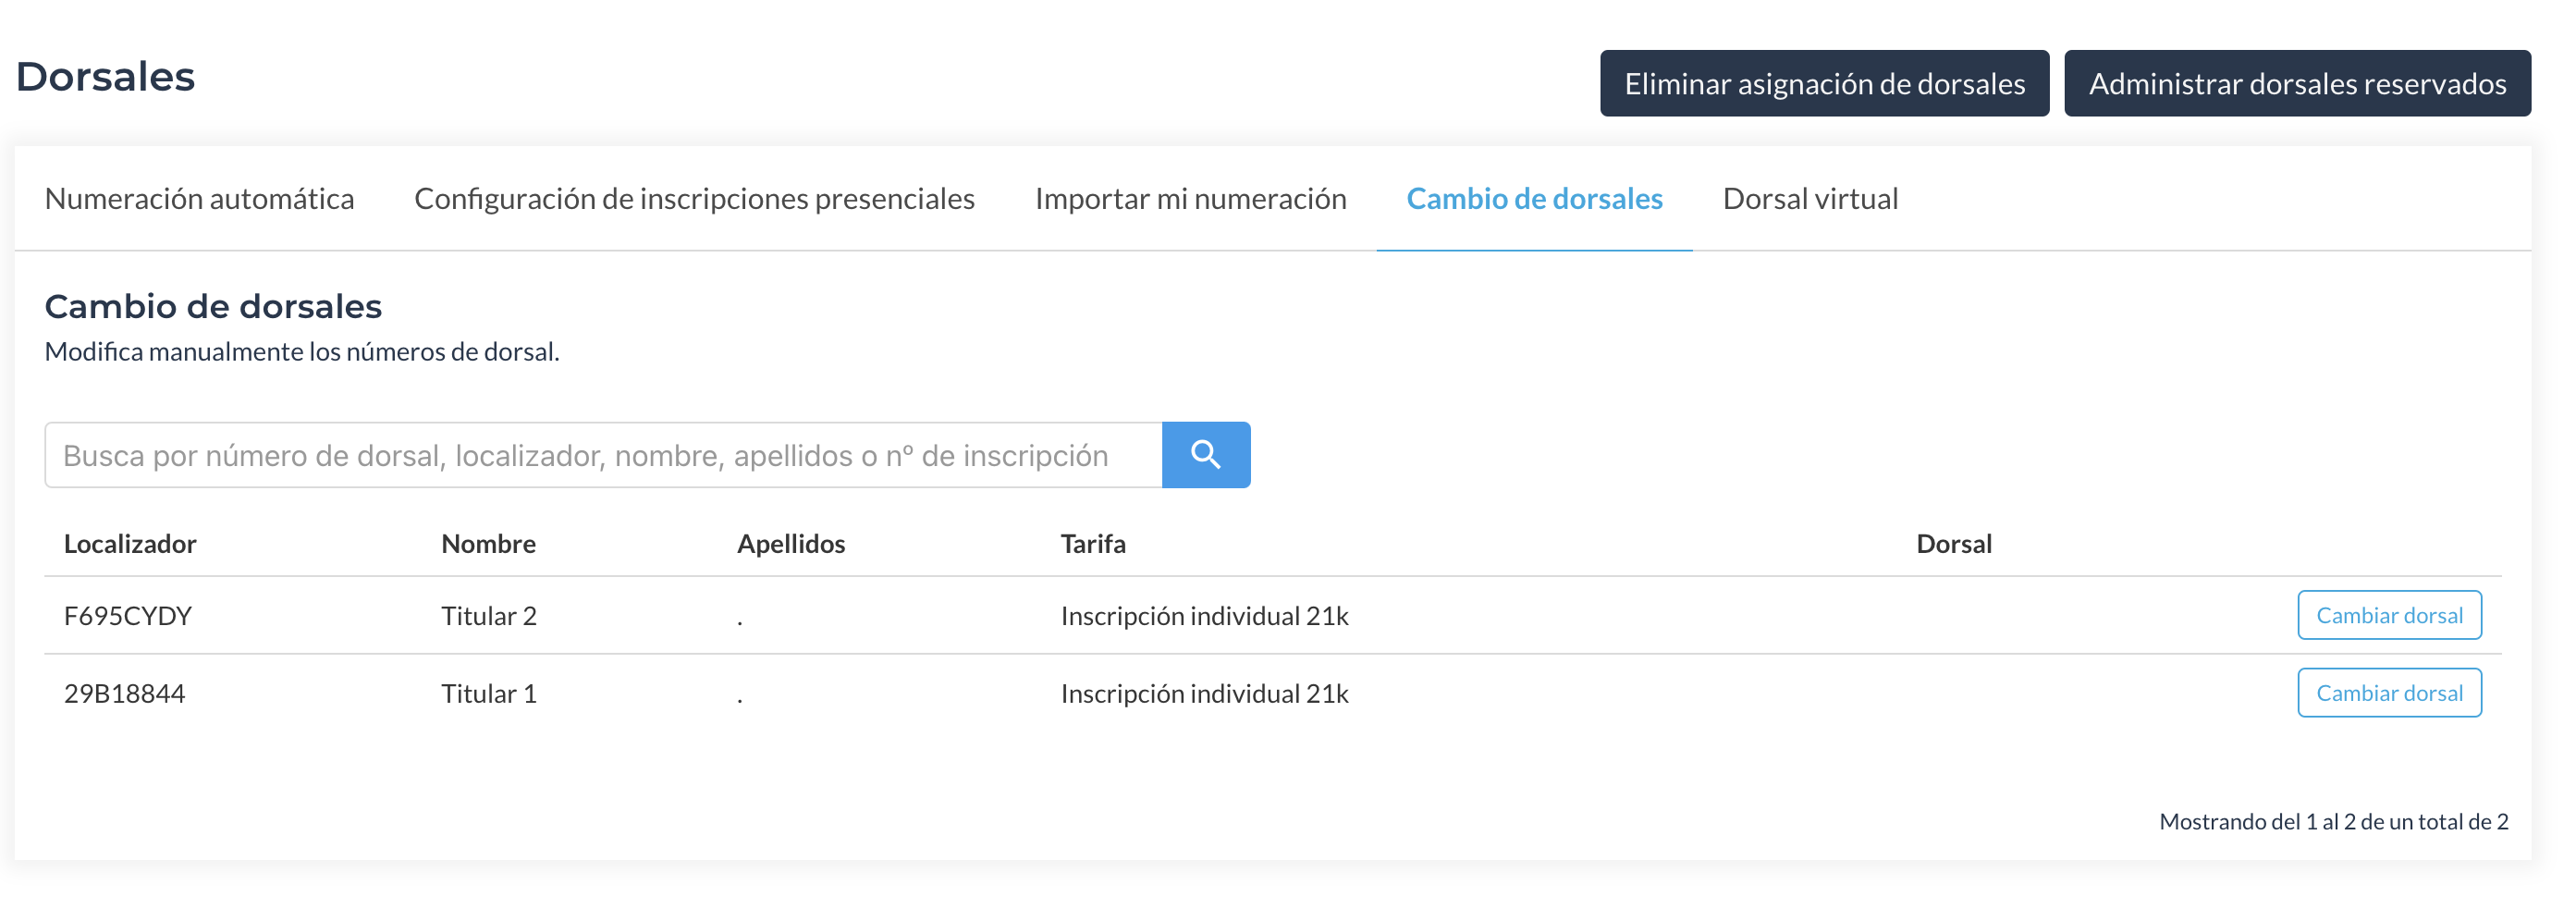Click the Apellidos column header
The height and width of the screenshot is (921, 2576).
791,544
